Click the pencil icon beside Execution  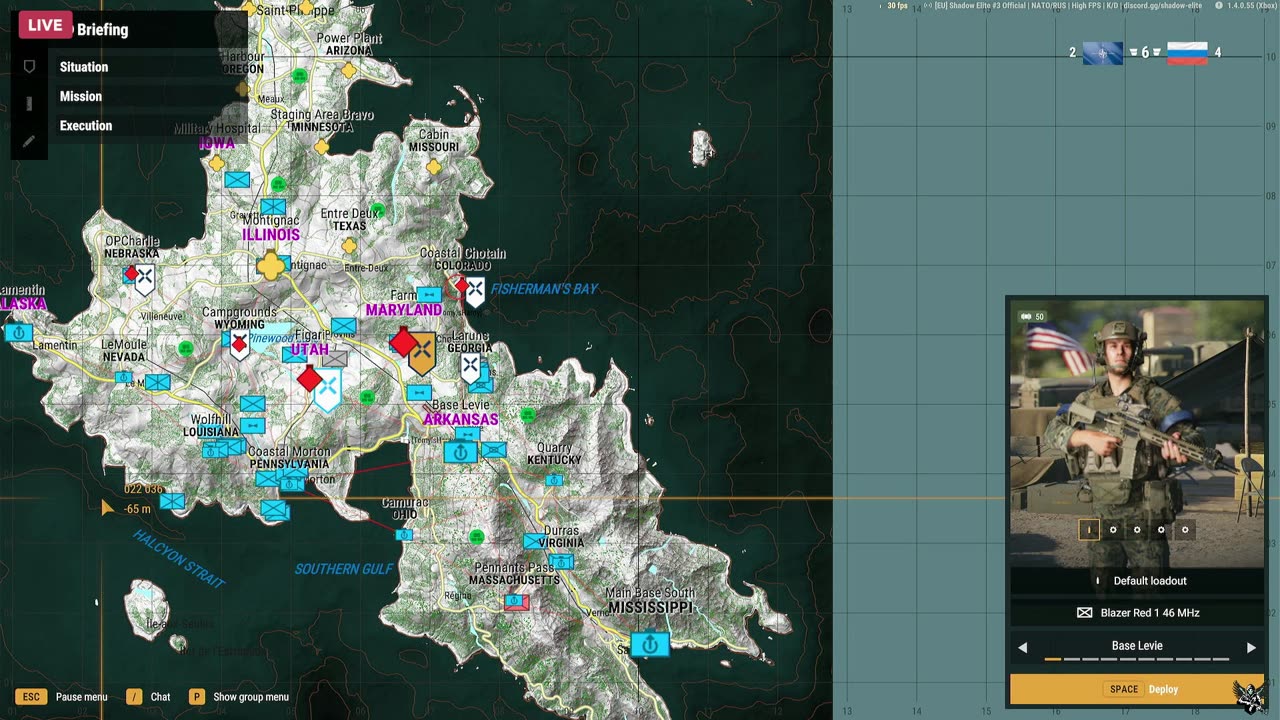[x=29, y=141]
